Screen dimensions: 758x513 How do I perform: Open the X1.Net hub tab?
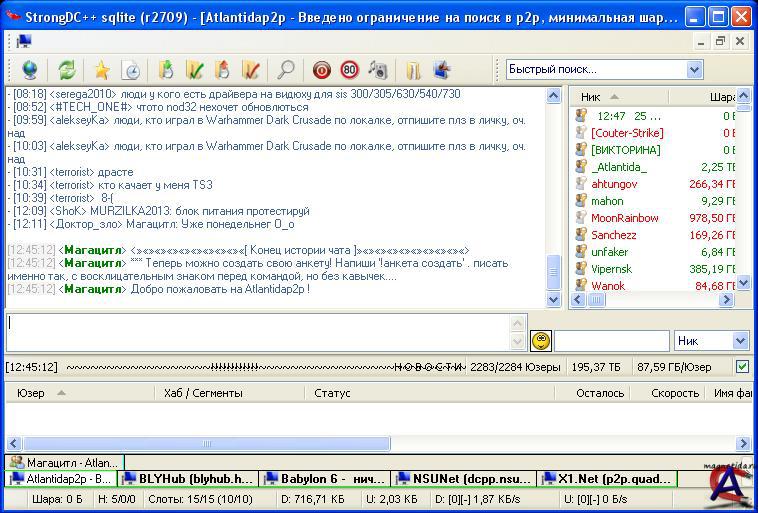point(606,479)
